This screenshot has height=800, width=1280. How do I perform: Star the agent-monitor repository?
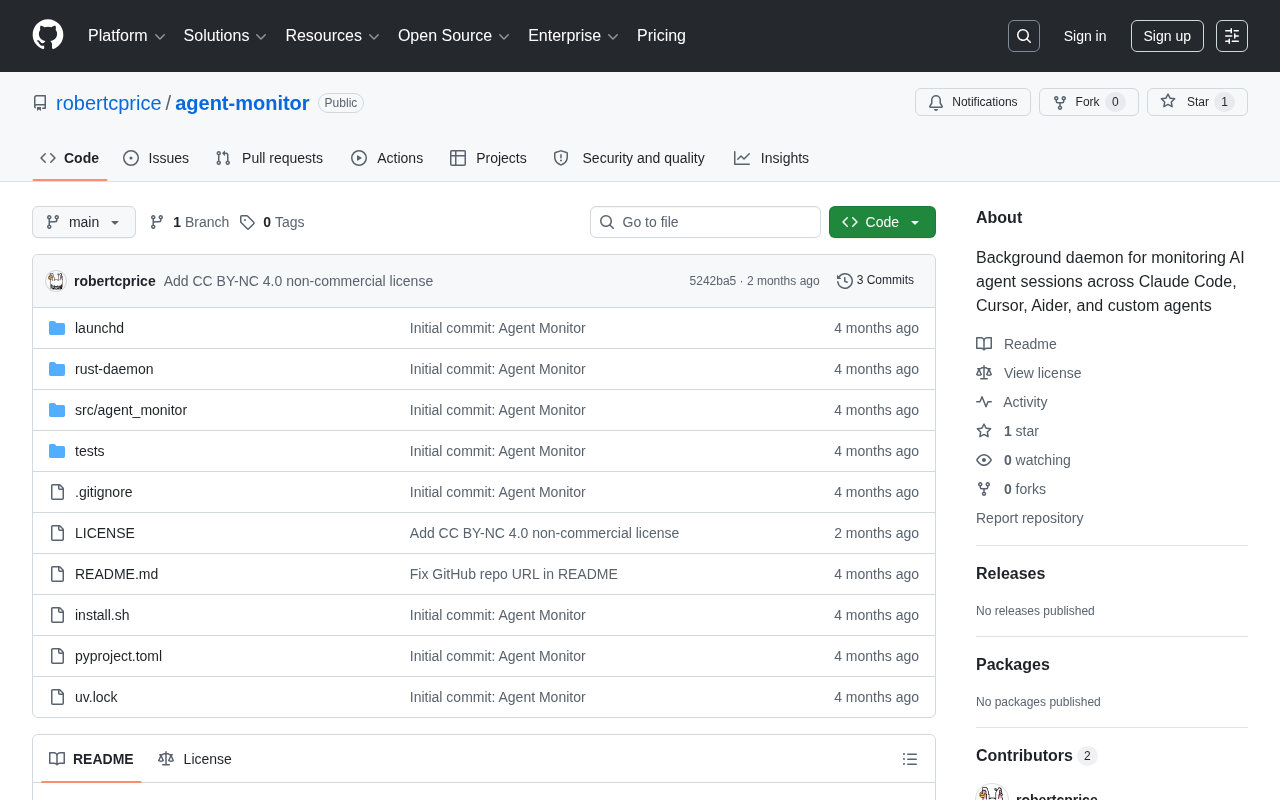point(1197,102)
